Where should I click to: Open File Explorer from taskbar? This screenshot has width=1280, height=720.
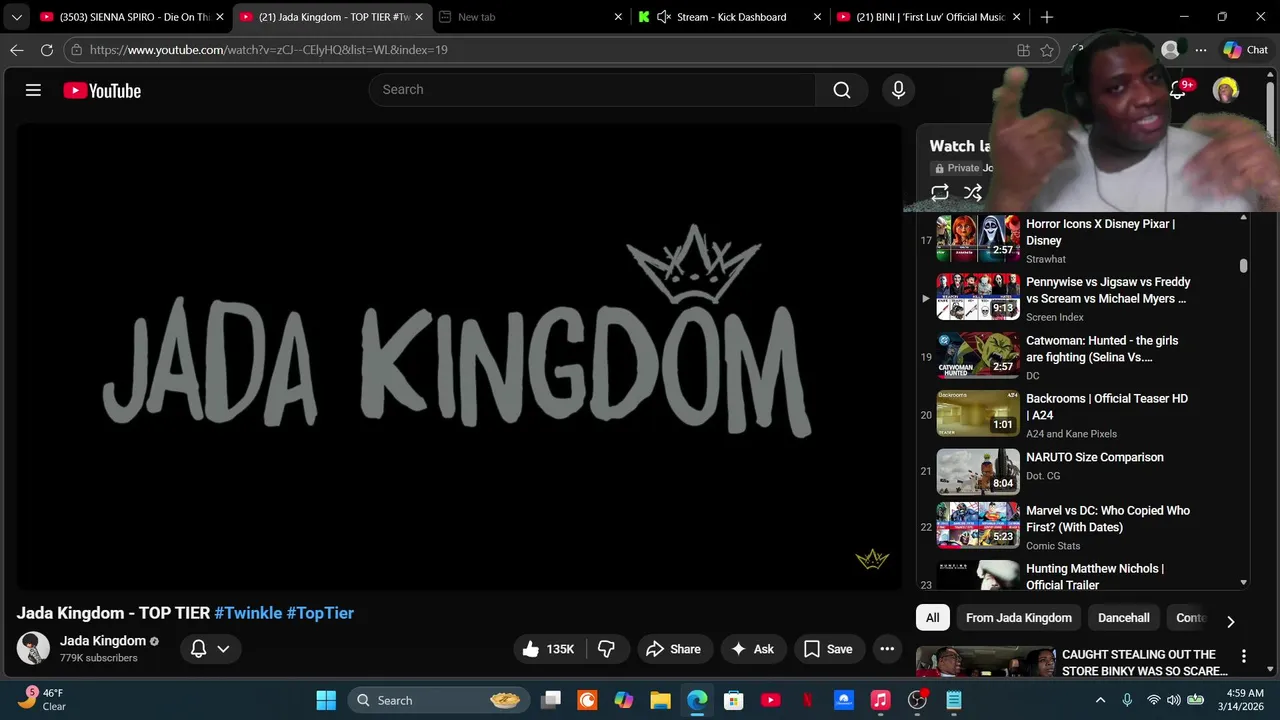(x=660, y=700)
